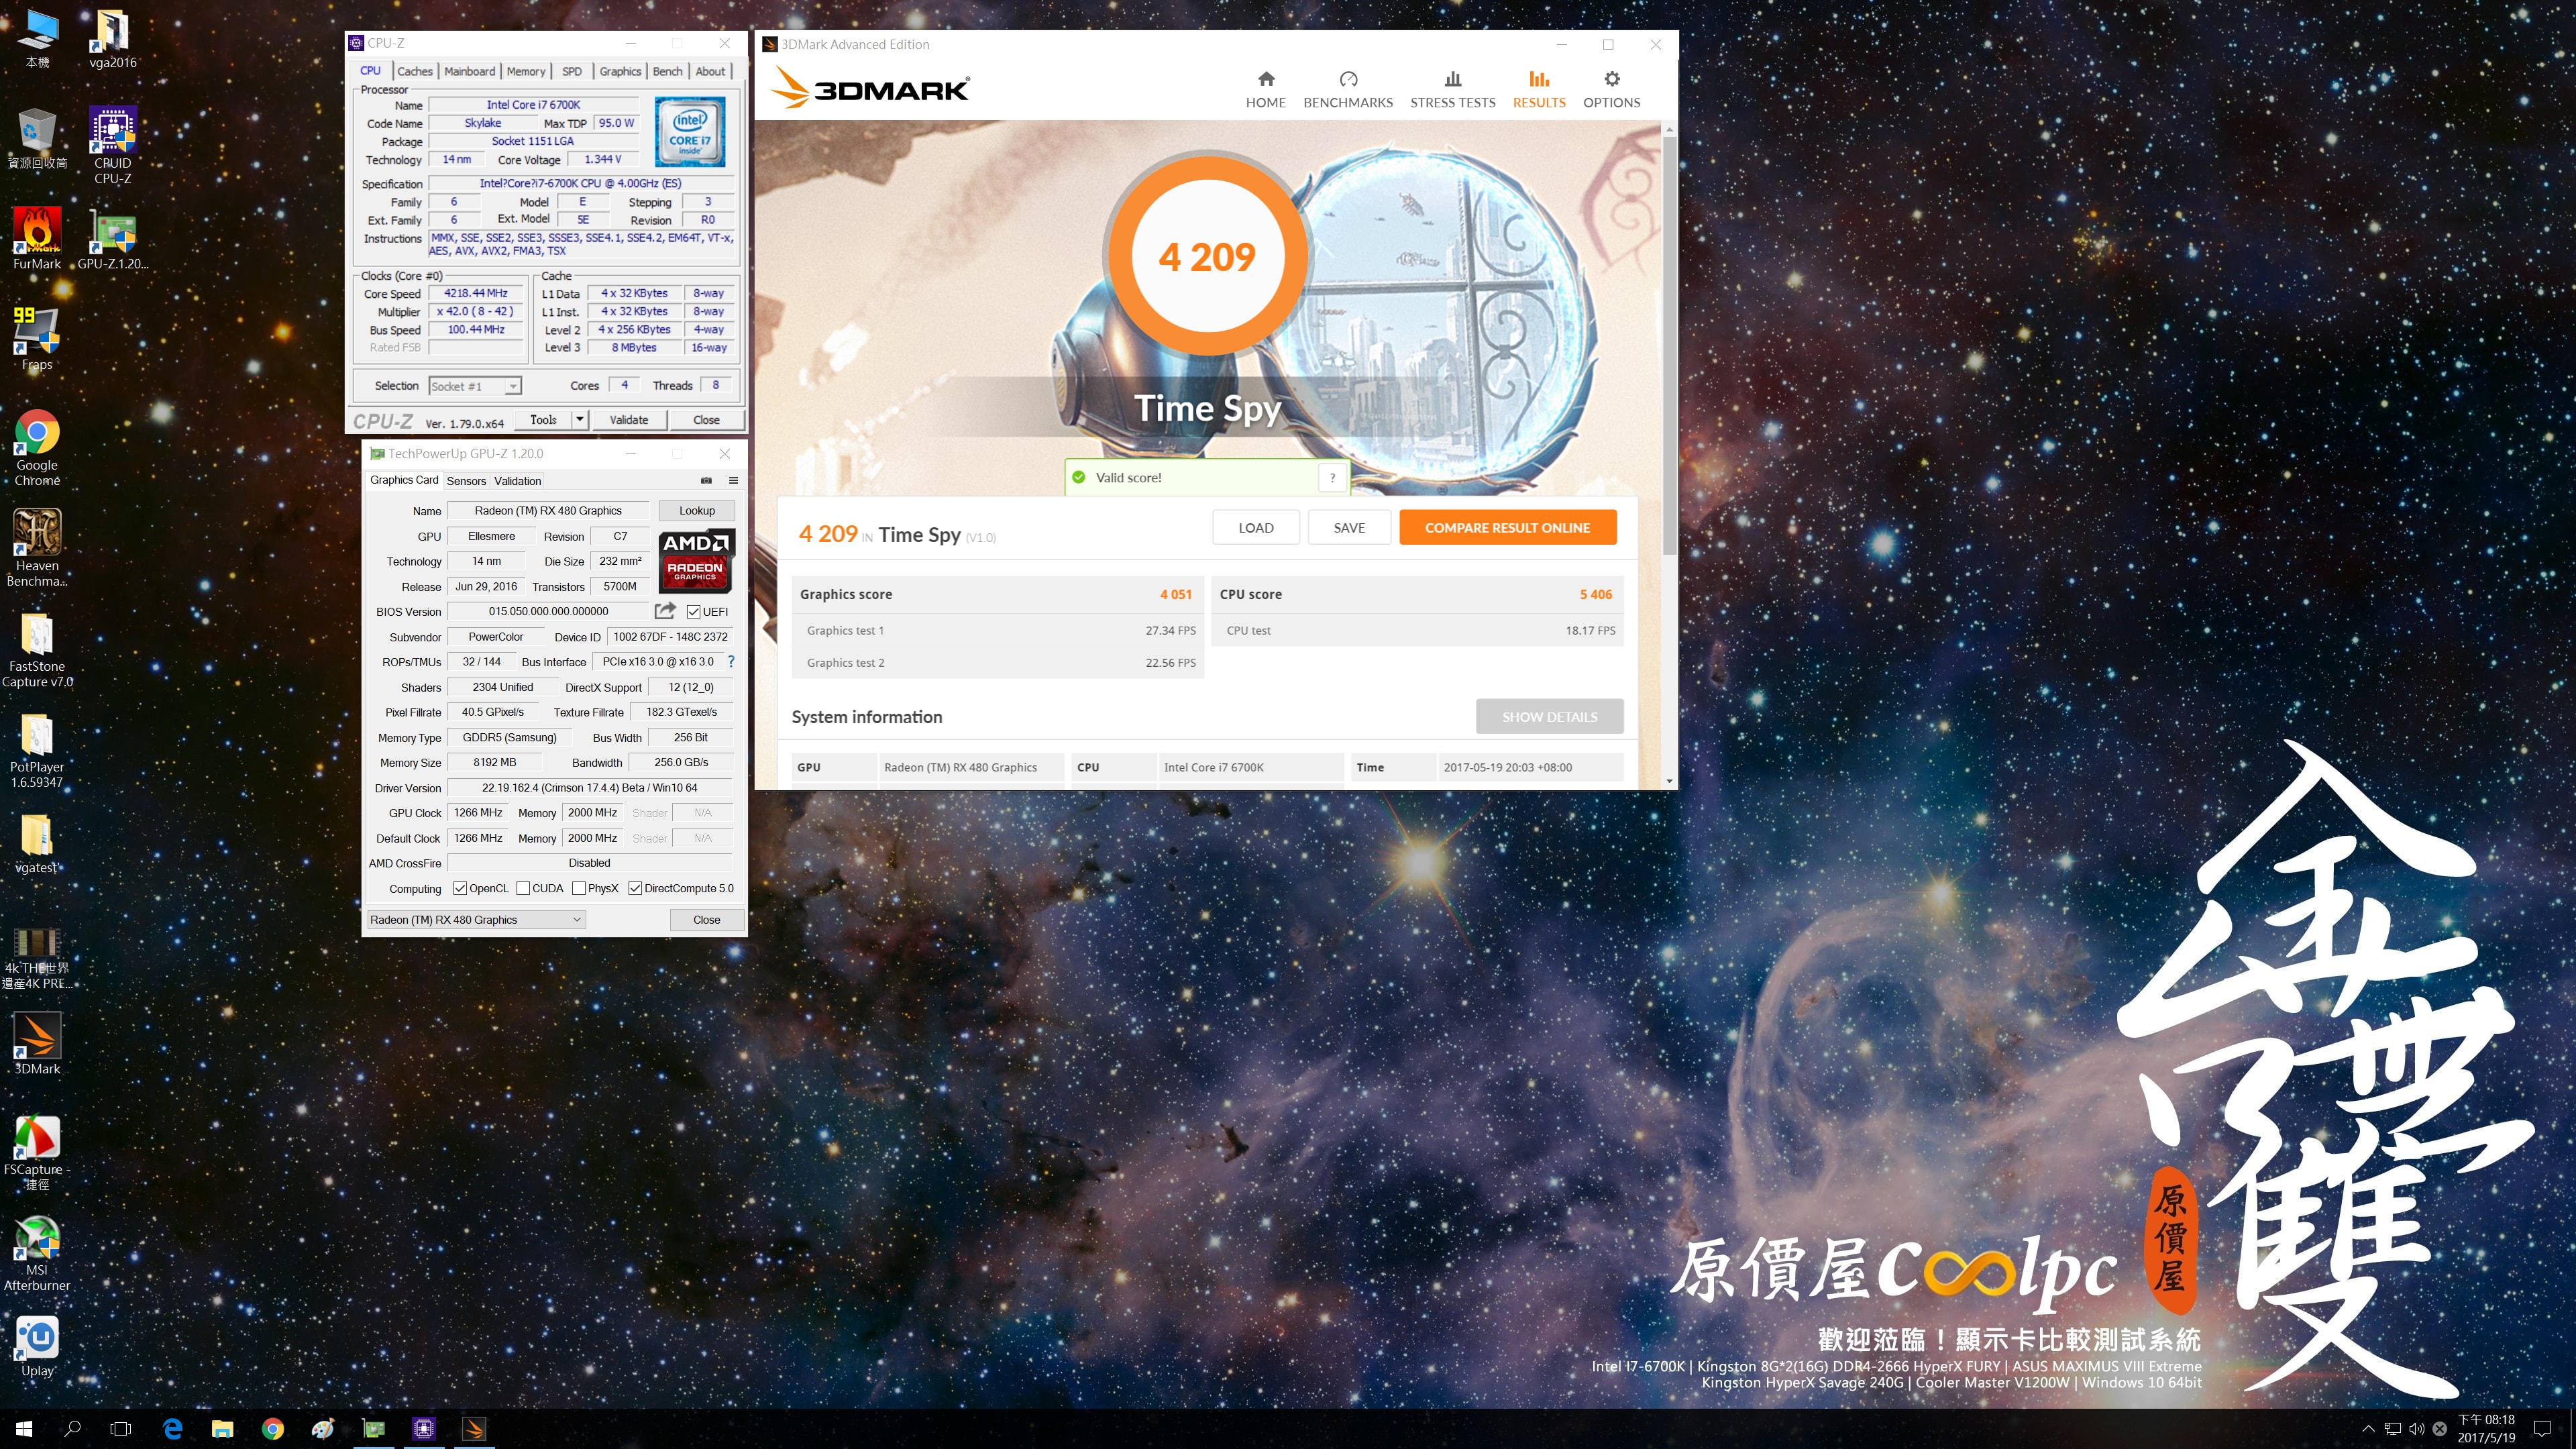Click the 3DMark SAVE button
Image resolution: width=2576 pixels, height=1449 pixels.
(1349, 528)
